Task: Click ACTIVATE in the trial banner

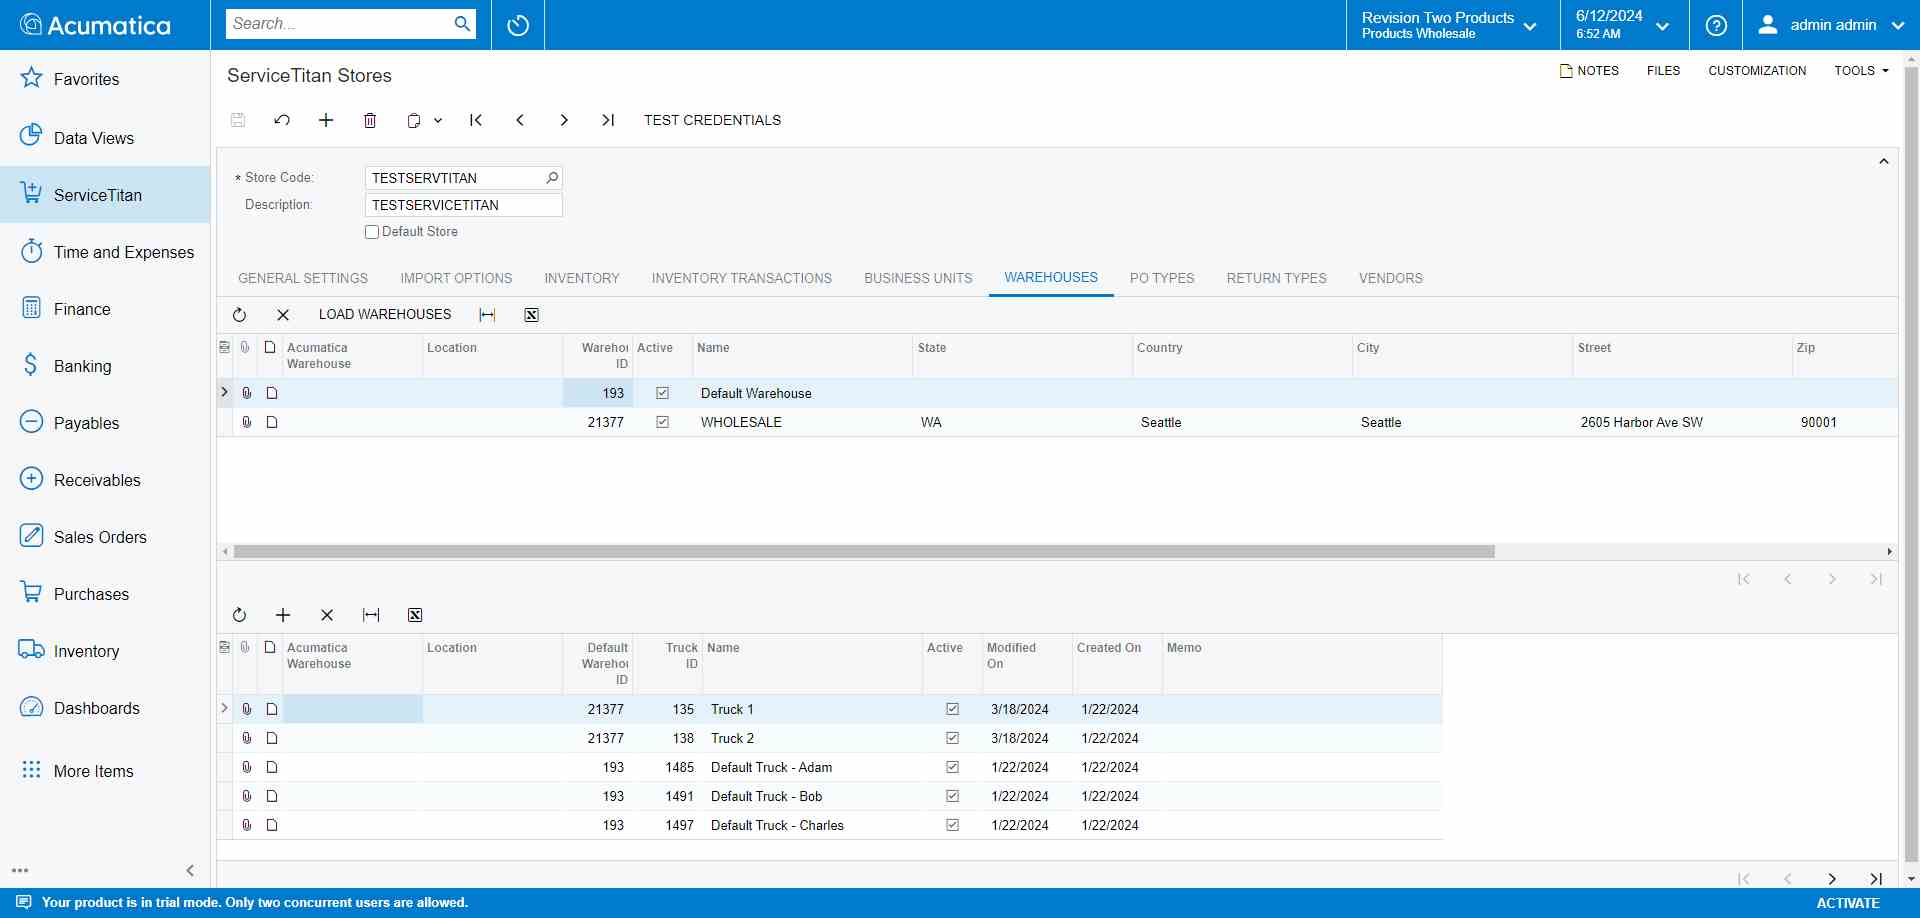Action: pyautogui.click(x=1848, y=902)
